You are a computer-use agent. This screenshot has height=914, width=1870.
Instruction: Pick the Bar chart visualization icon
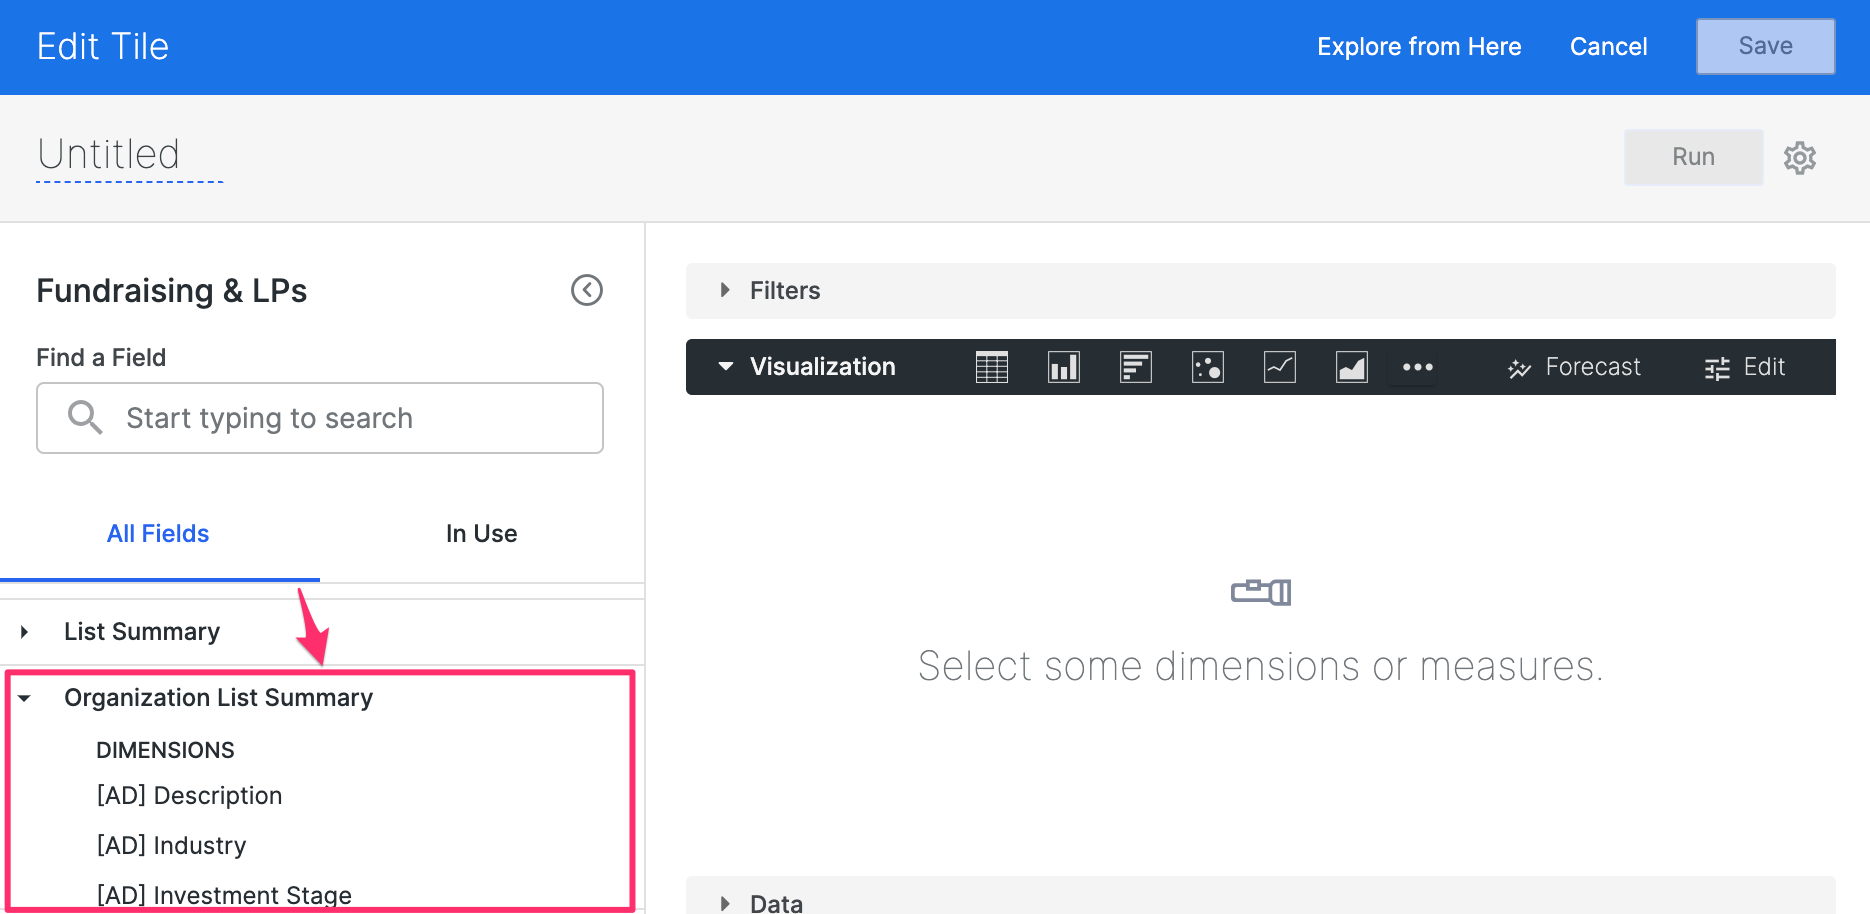[1135, 367]
